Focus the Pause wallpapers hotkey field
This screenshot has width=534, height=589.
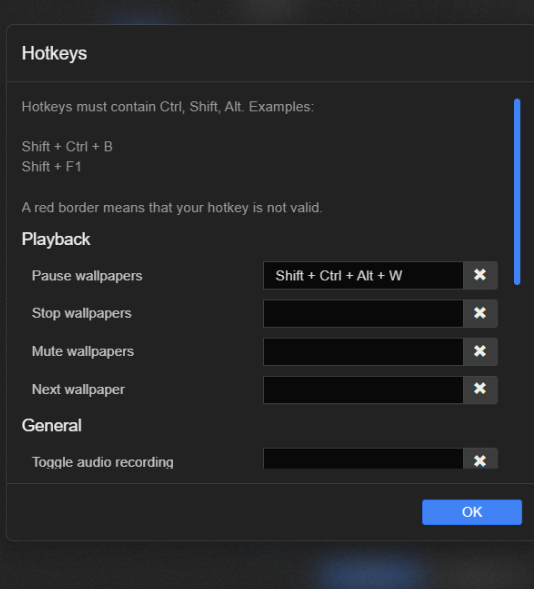tap(363, 275)
